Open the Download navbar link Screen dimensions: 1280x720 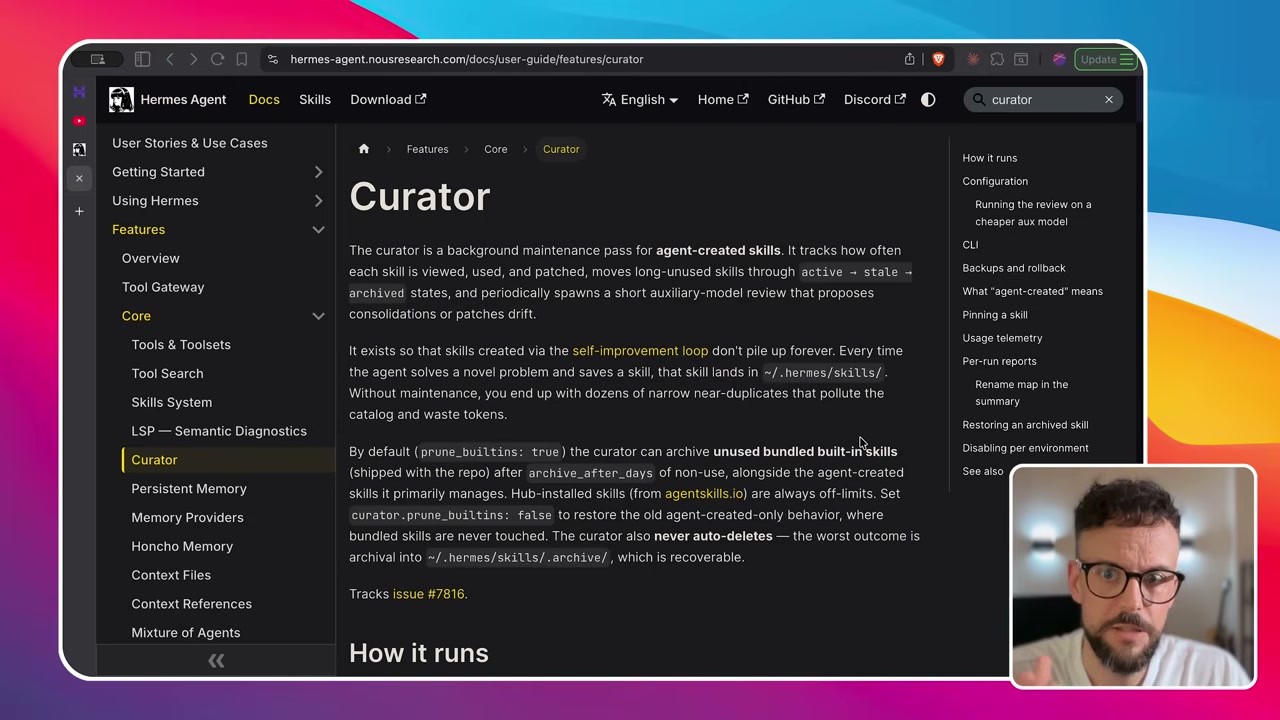coord(388,100)
